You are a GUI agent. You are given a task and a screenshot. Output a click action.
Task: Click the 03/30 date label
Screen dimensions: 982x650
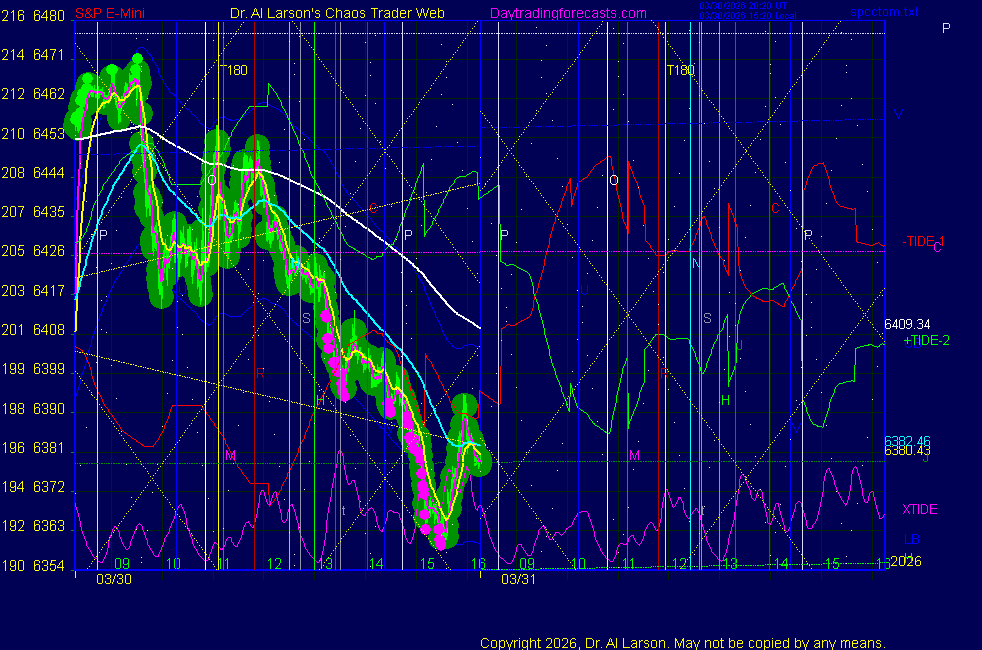point(114,579)
